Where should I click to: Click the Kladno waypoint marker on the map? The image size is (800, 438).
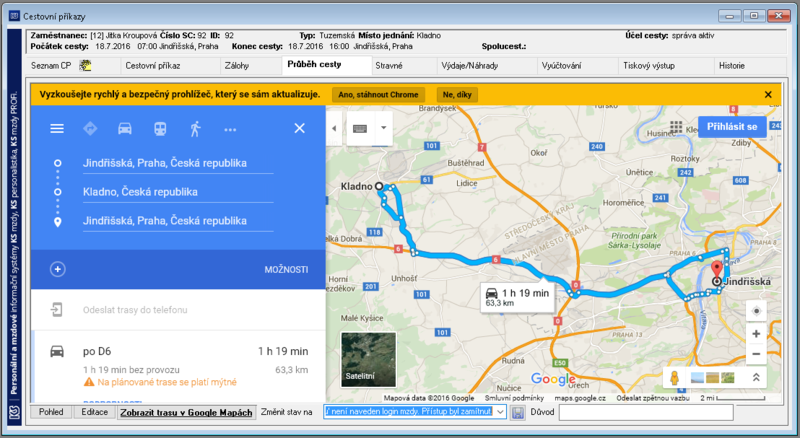click(x=379, y=186)
